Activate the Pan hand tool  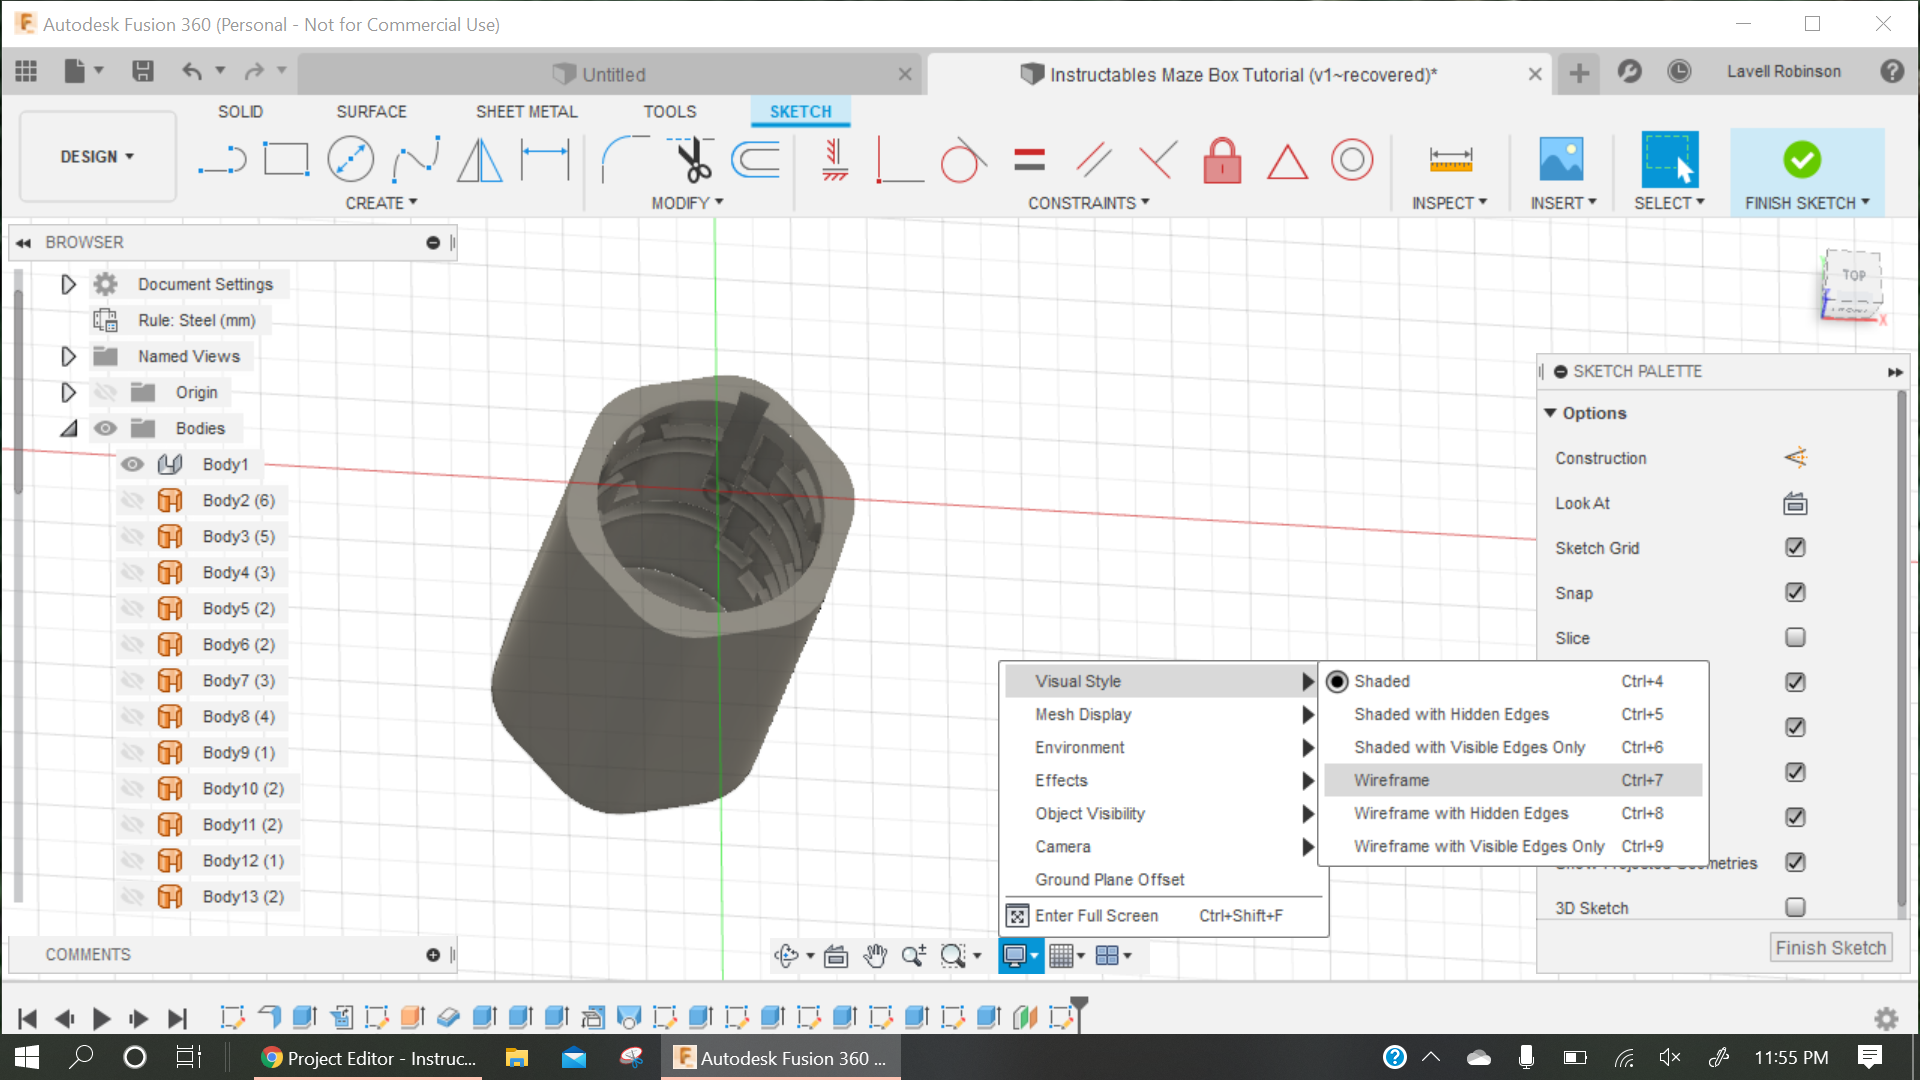[x=875, y=956]
